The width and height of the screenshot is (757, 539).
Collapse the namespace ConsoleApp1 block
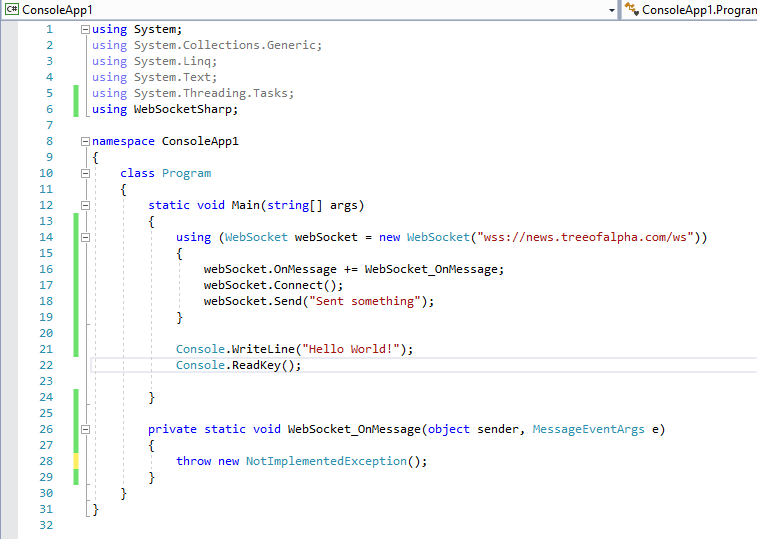click(x=85, y=142)
